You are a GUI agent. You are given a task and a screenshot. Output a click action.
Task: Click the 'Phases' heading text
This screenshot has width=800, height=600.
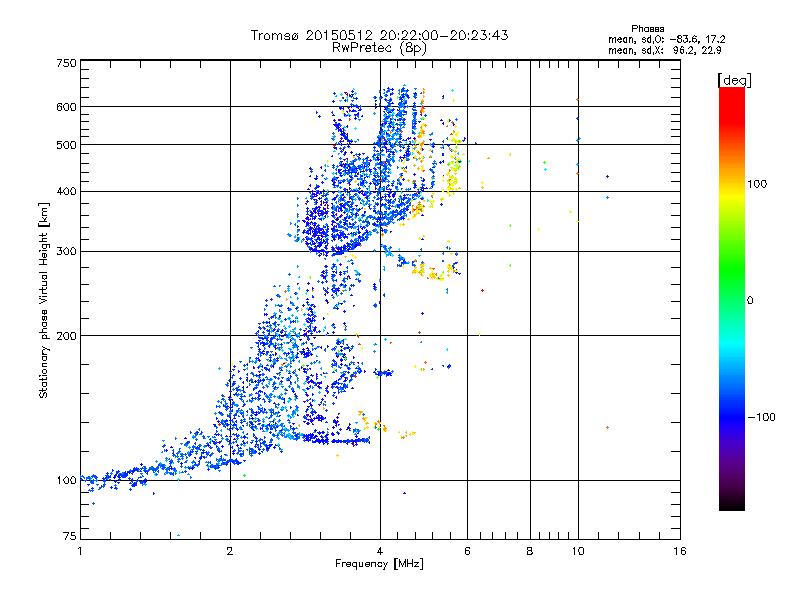click(647, 29)
